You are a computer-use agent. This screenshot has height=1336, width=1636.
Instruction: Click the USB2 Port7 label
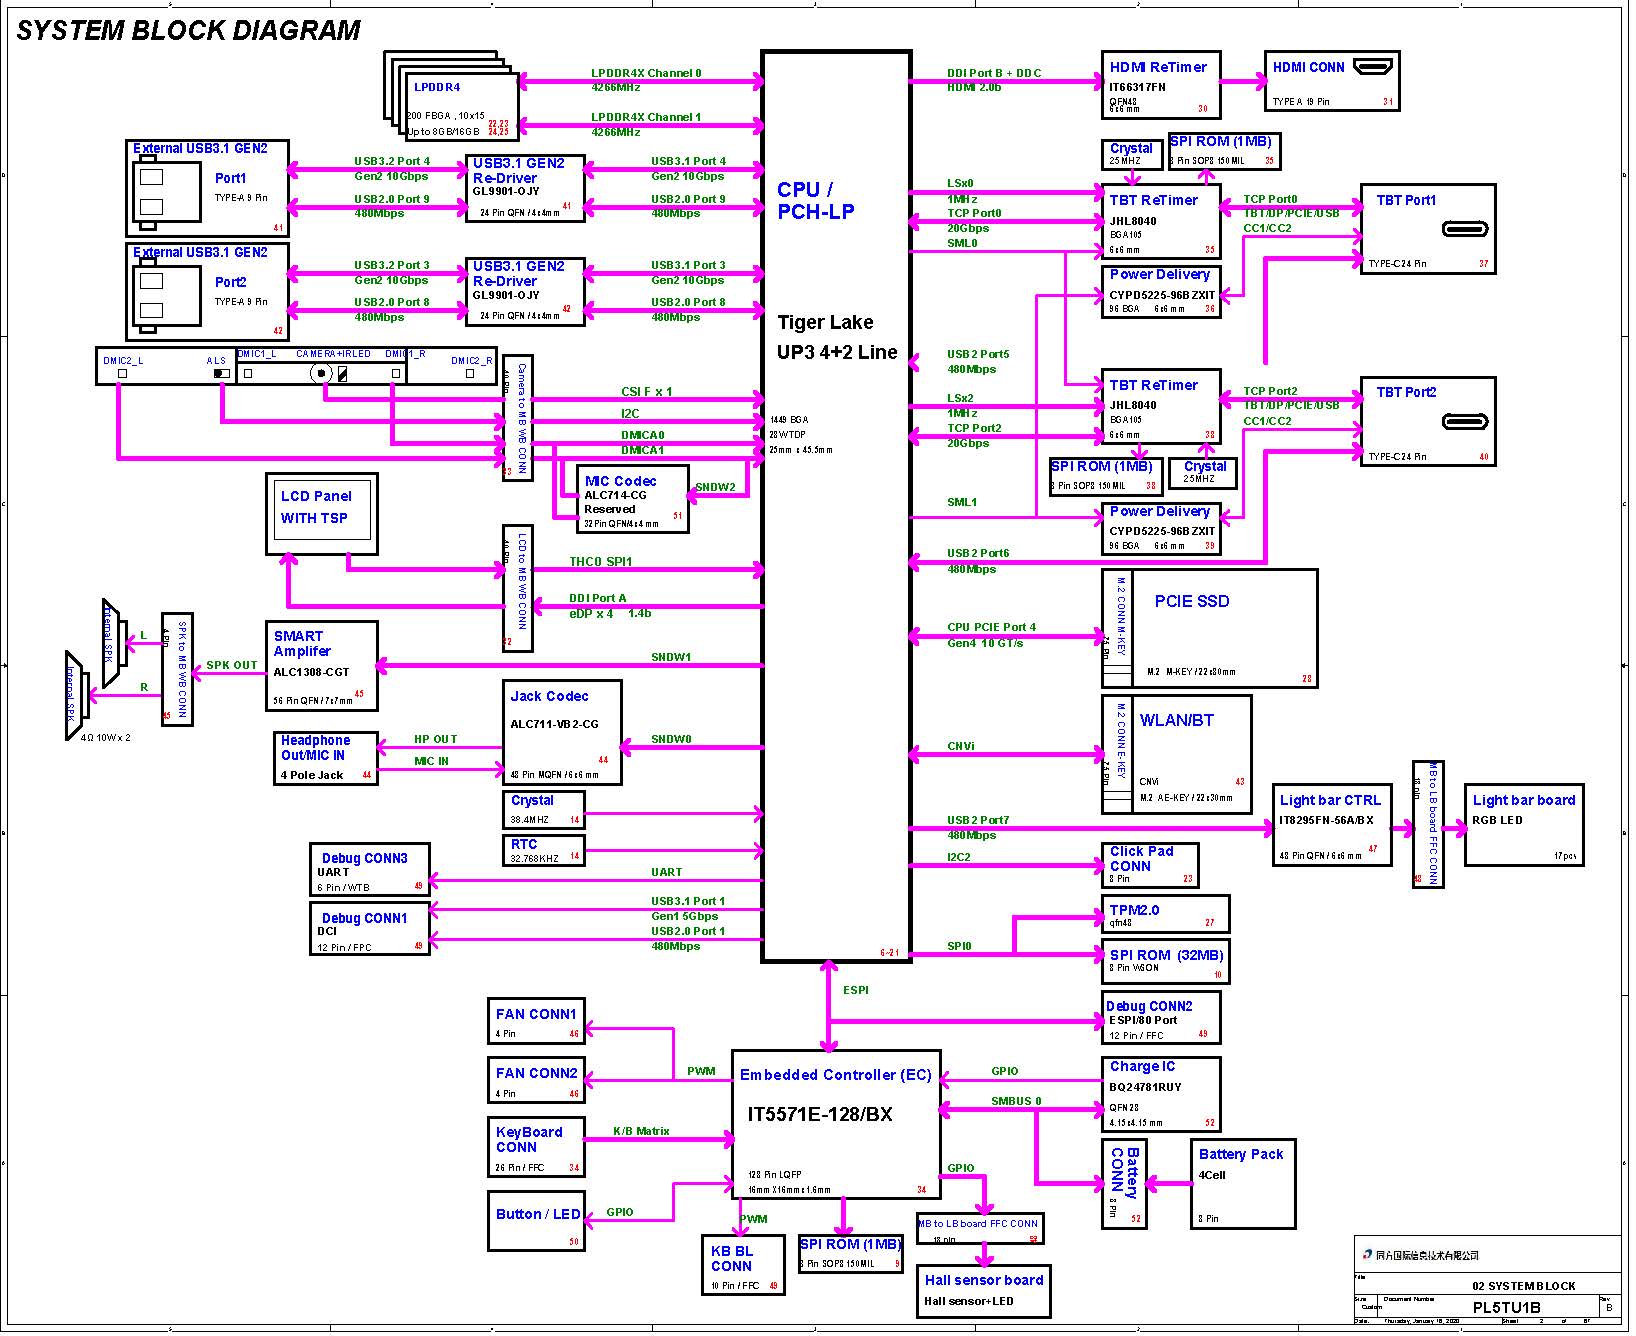tap(978, 820)
